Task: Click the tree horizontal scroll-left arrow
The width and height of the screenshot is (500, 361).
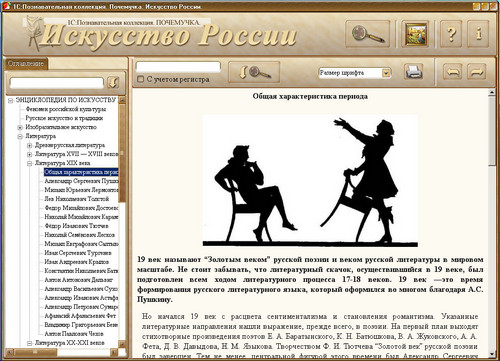Action: tap(9, 352)
